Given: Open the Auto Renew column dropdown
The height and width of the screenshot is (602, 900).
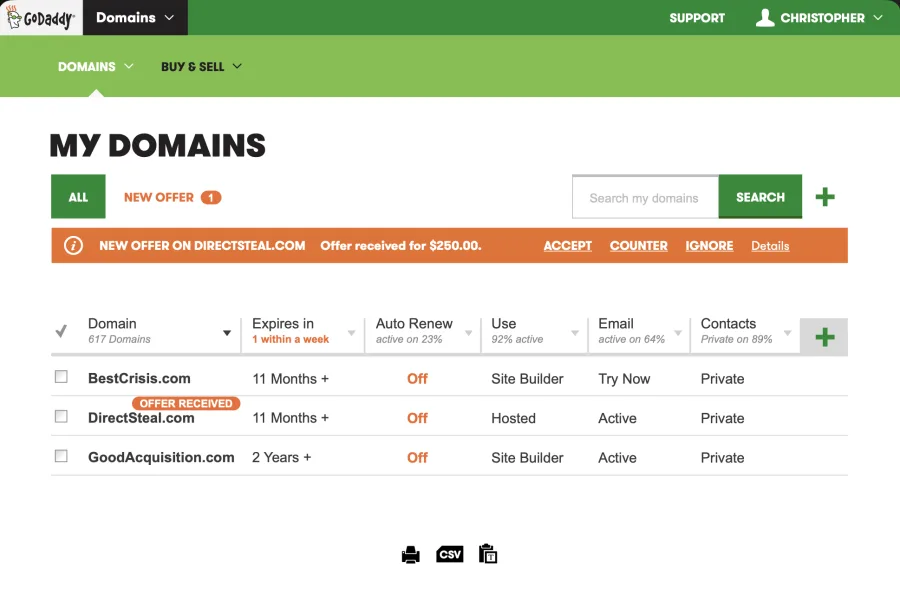Looking at the screenshot, I should (x=468, y=333).
